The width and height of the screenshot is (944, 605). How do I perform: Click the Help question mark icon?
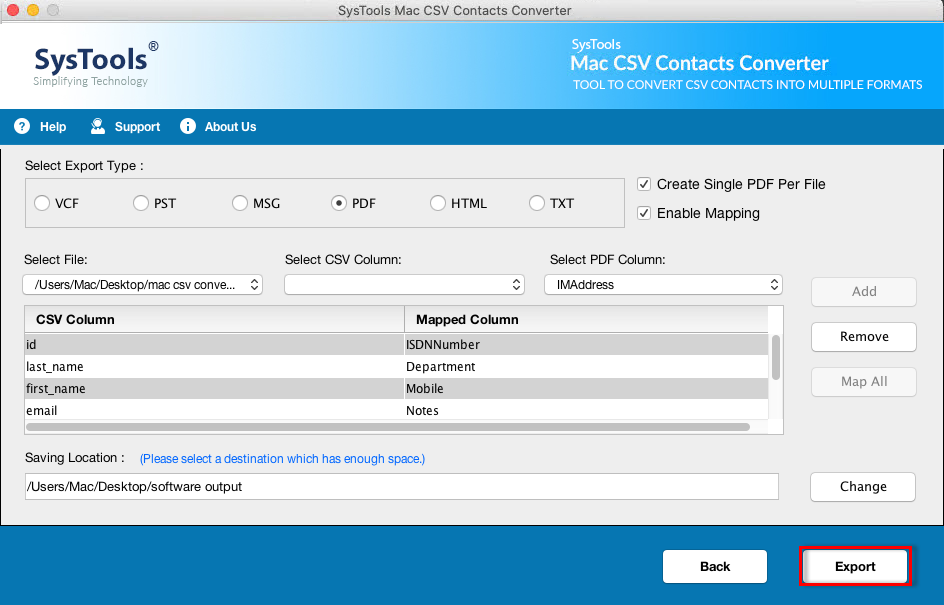(22, 126)
